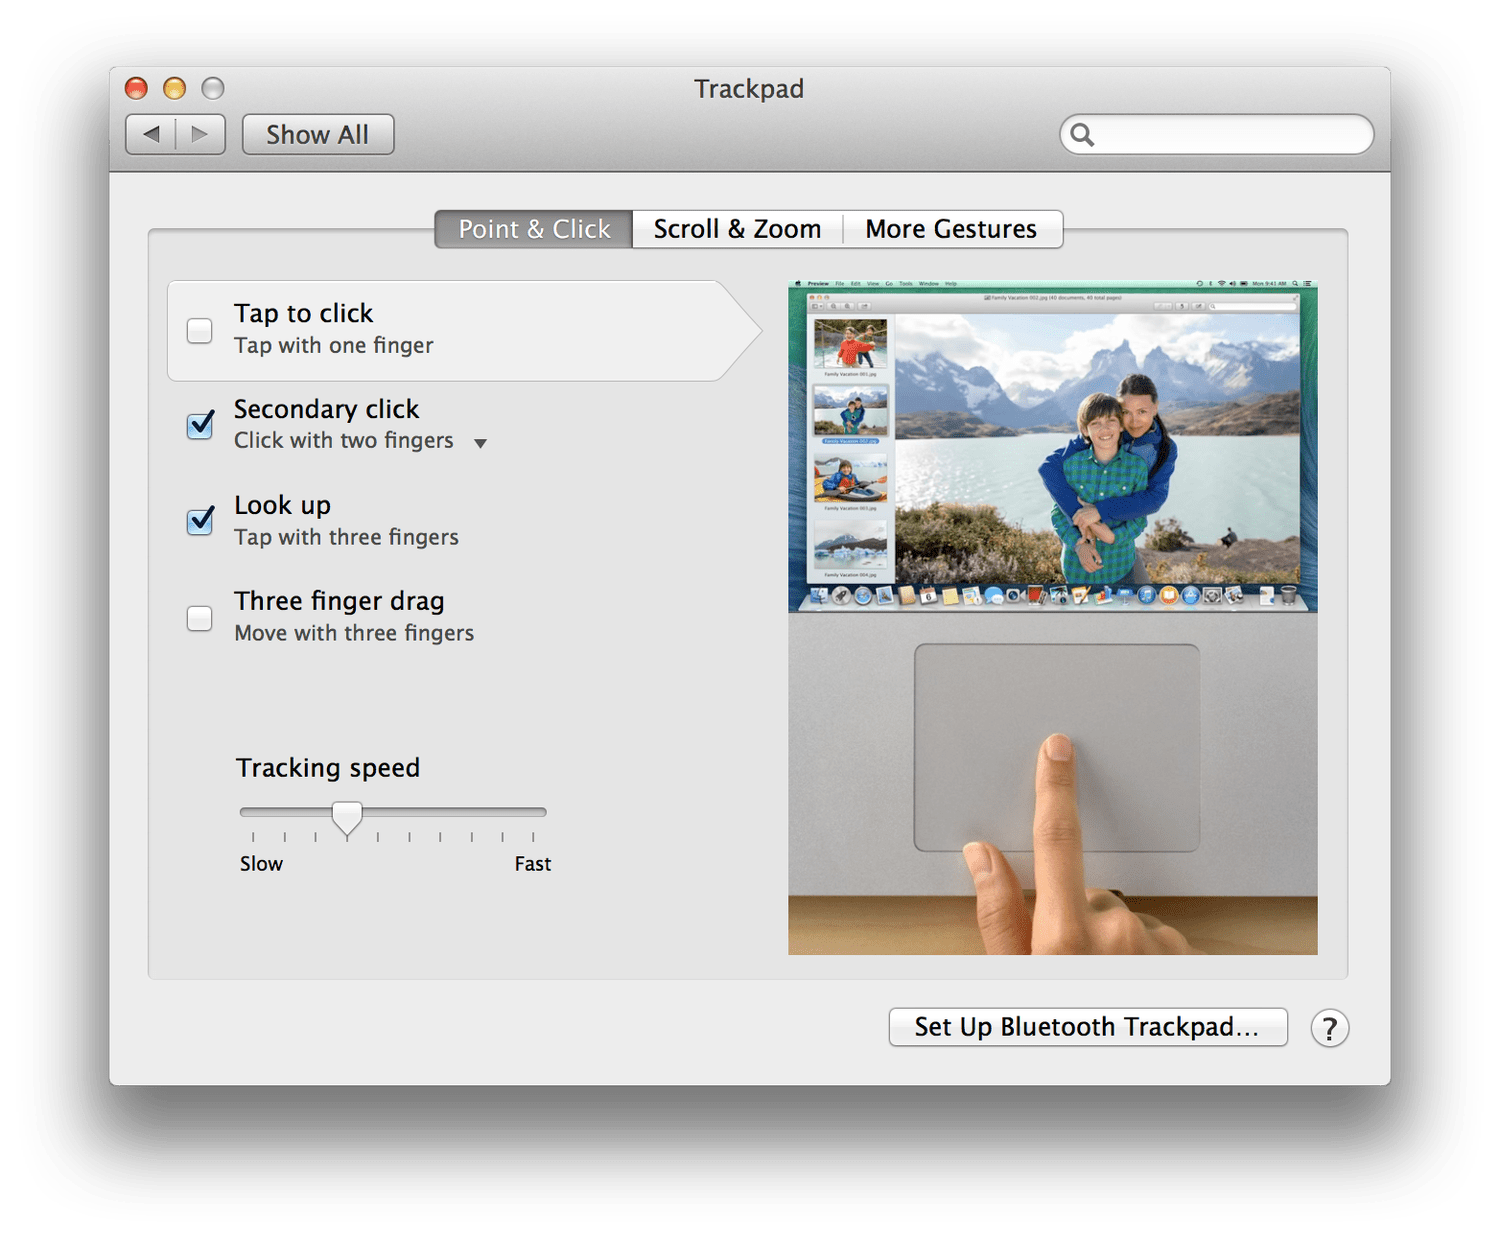The width and height of the screenshot is (1500, 1237).
Task: Click Set Up Bluetooth Trackpad button
Action: [1087, 1027]
